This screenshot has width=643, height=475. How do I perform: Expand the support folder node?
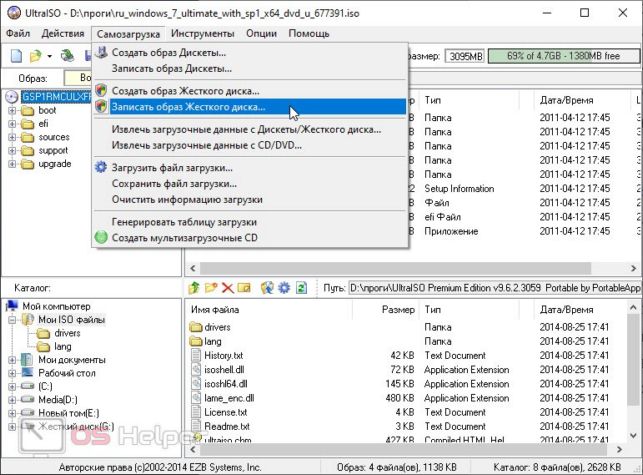tap(12, 151)
